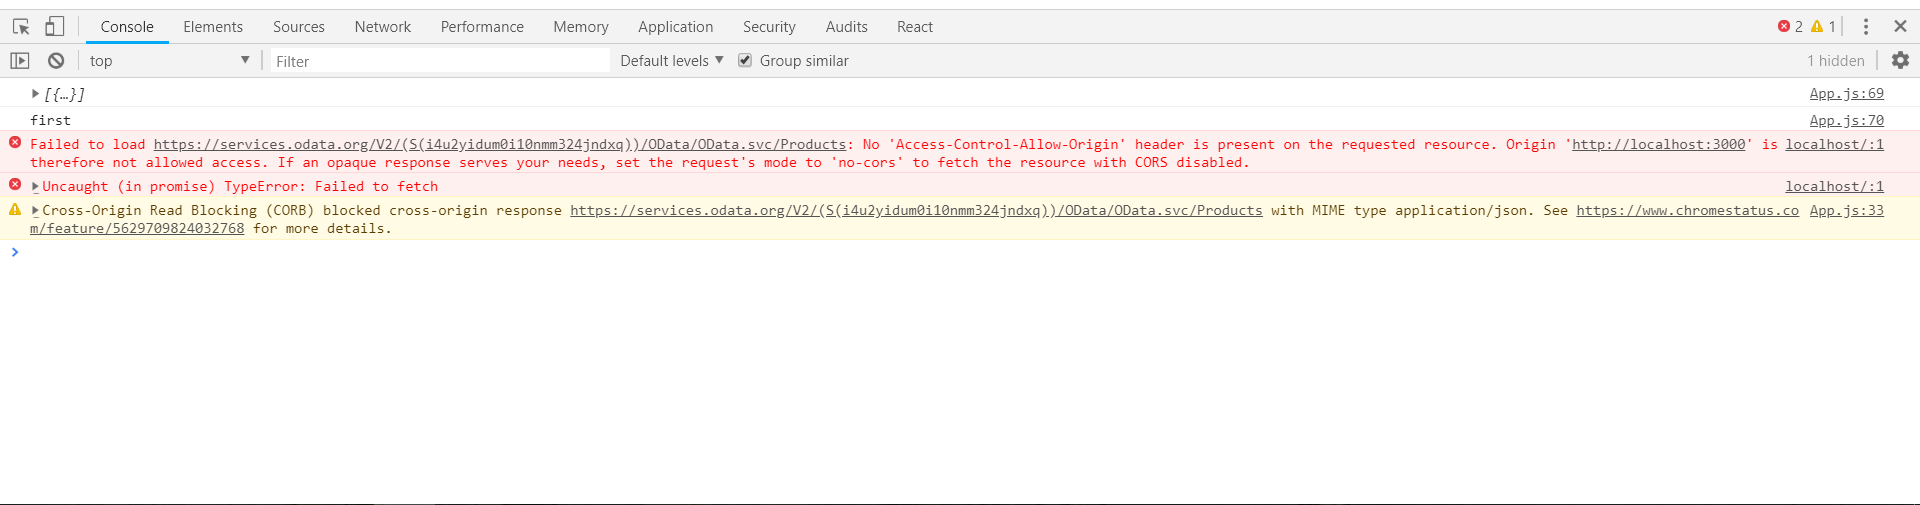Clear the console with the ban icon

click(56, 61)
